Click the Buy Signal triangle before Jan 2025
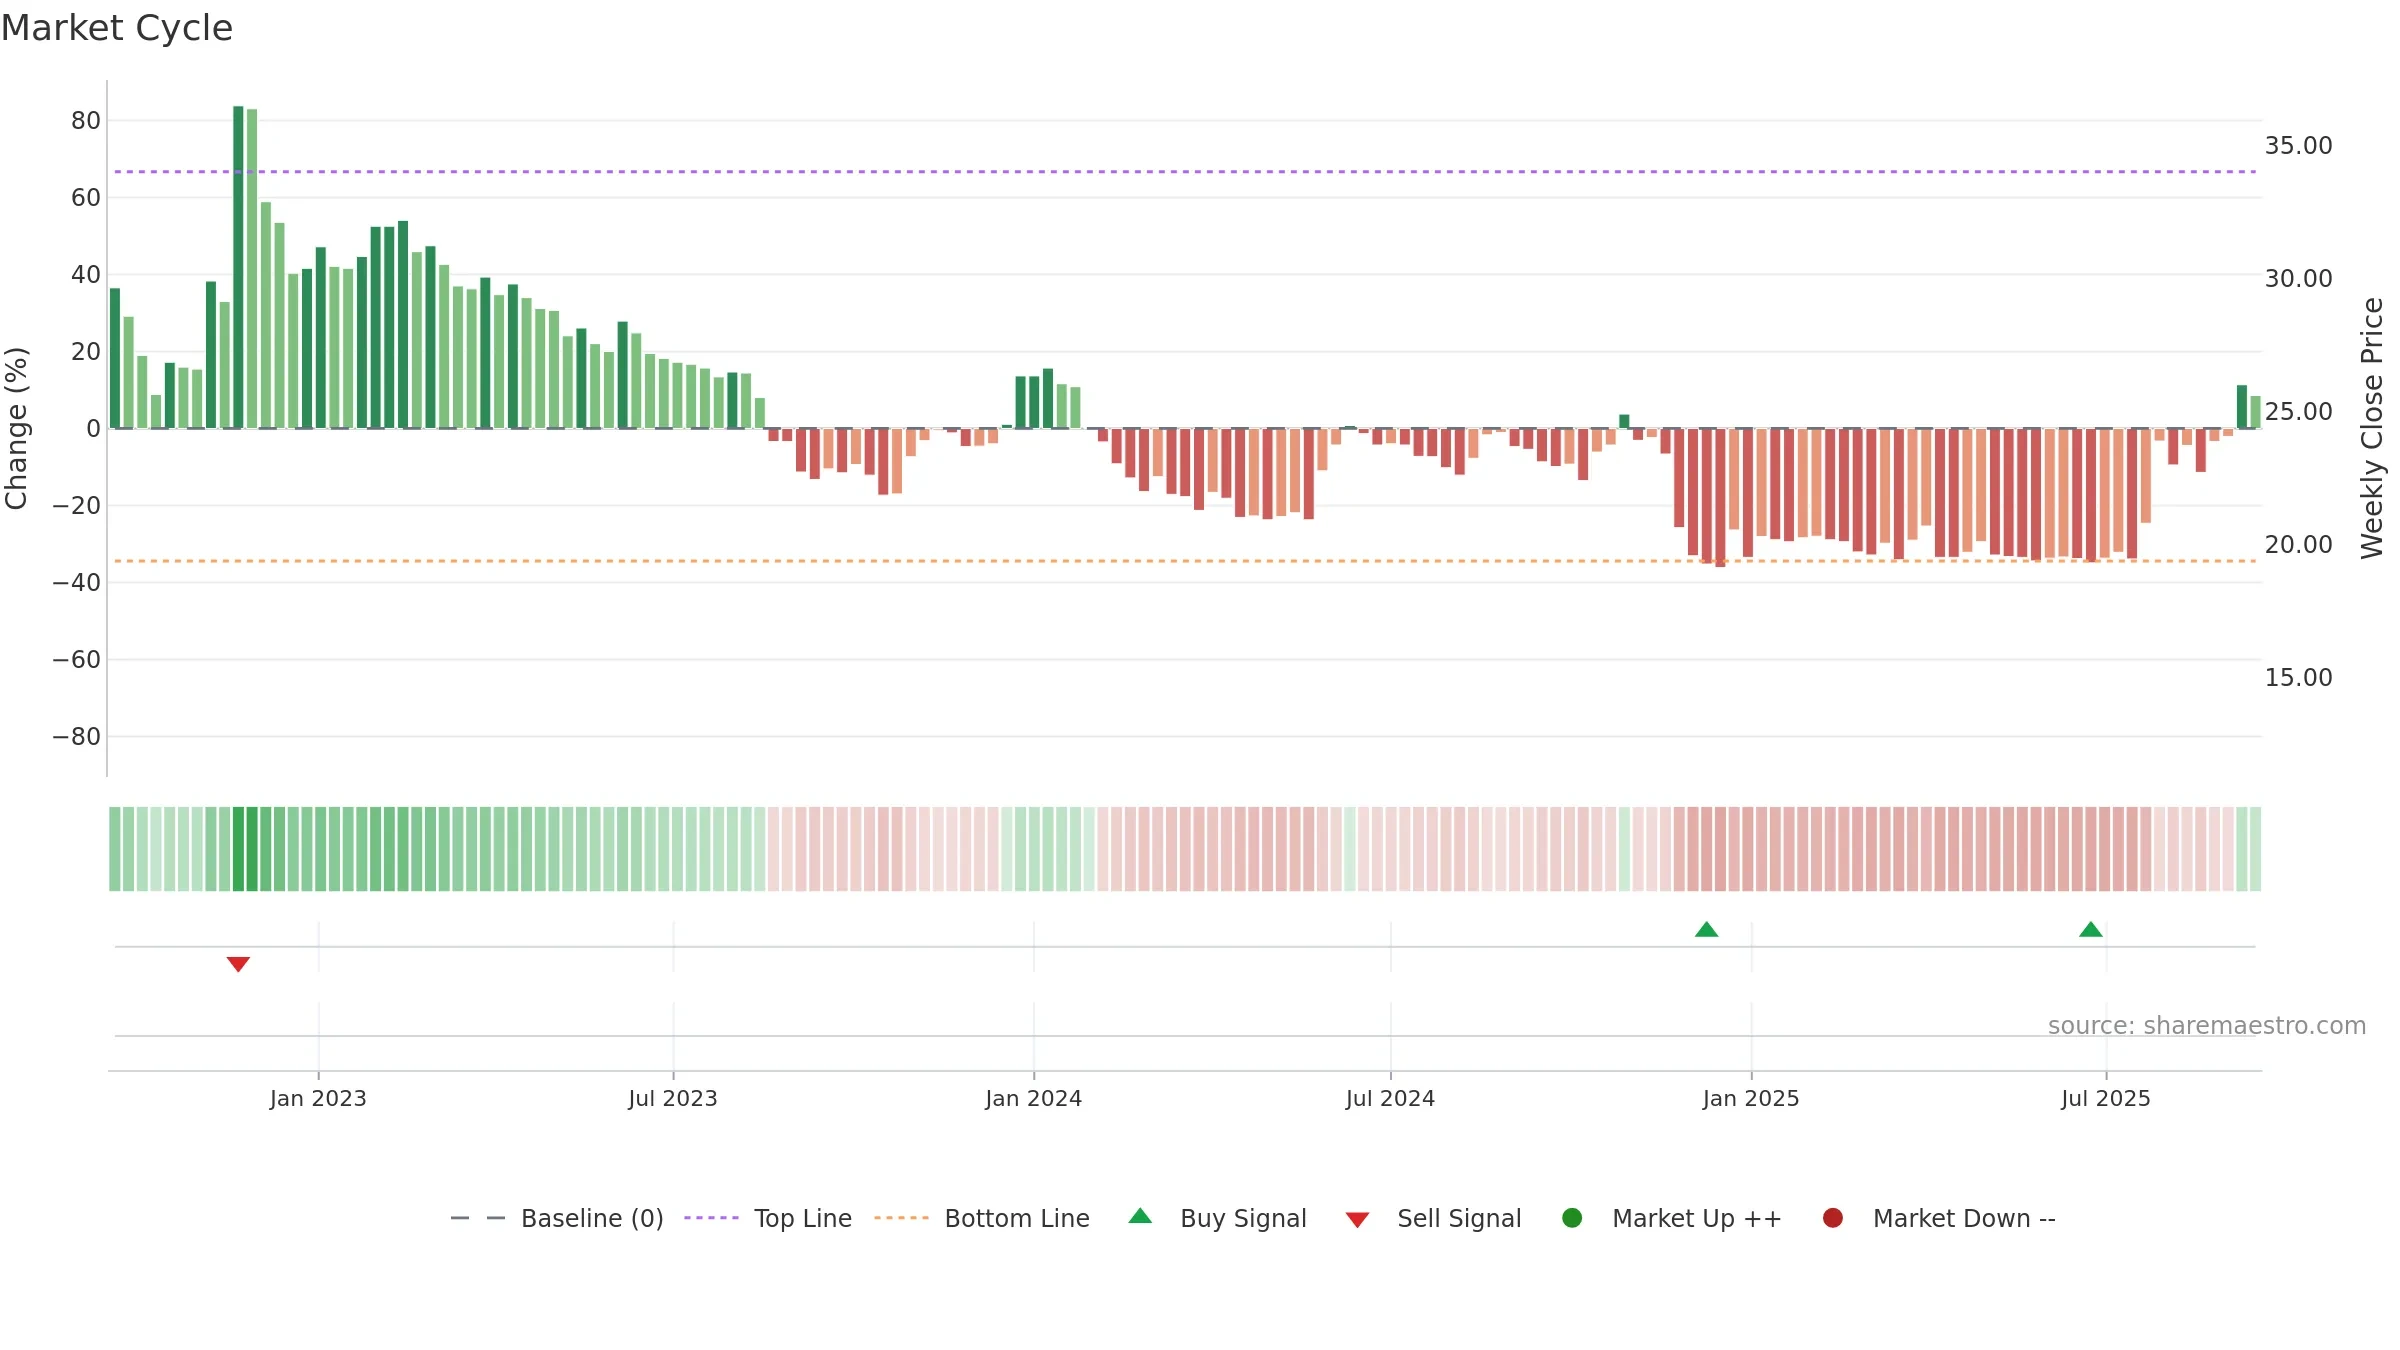The width and height of the screenshot is (2400, 1350). pyautogui.click(x=1707, y=929)
